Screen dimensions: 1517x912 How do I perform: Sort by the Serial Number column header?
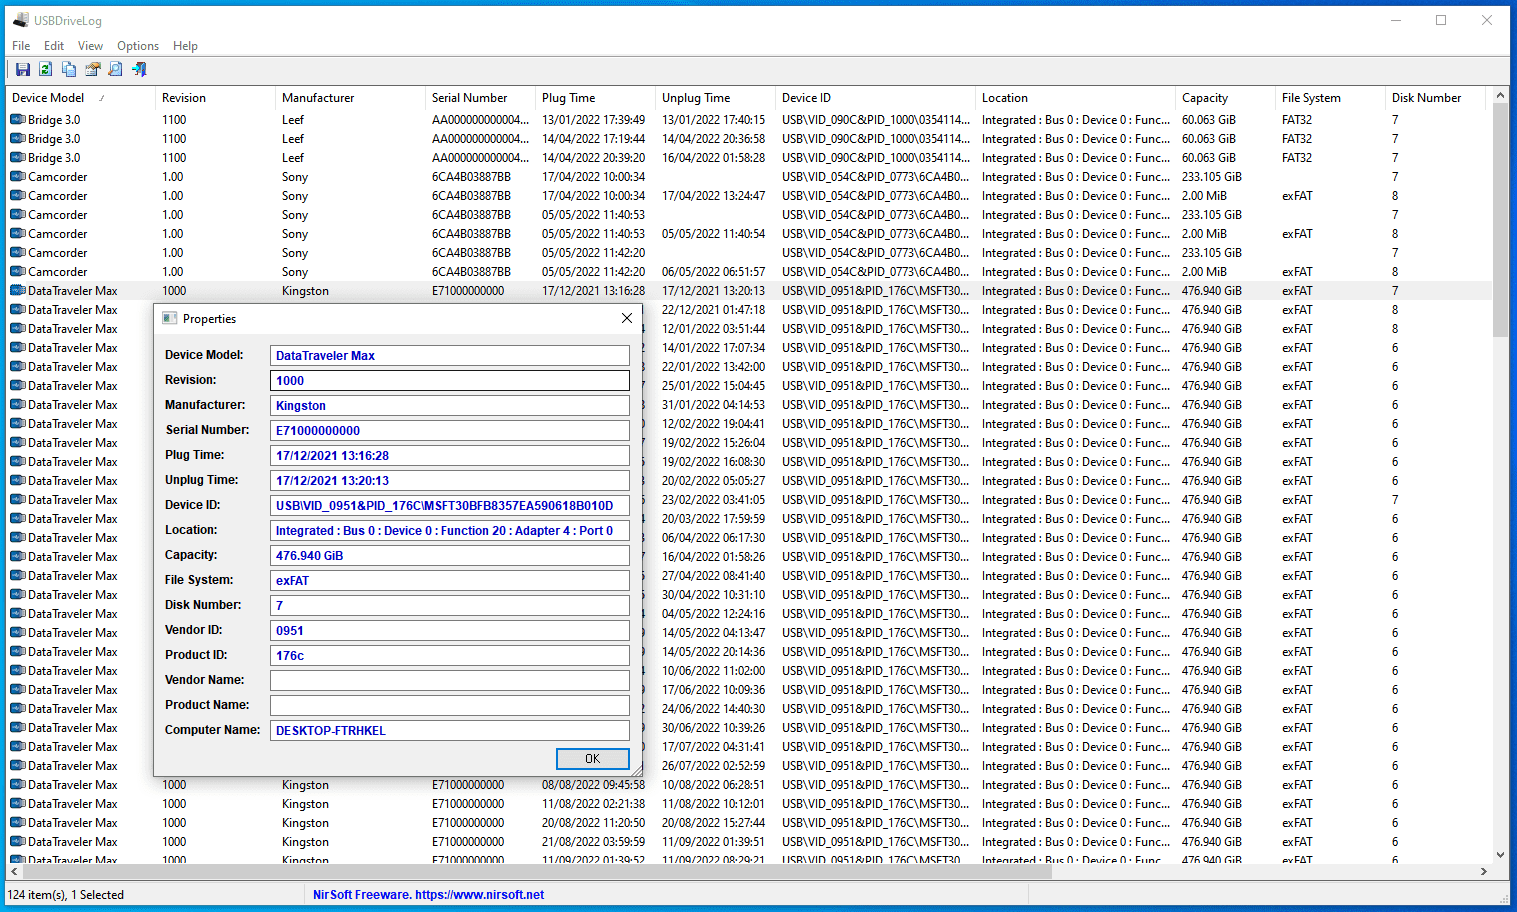coord(480,98)
